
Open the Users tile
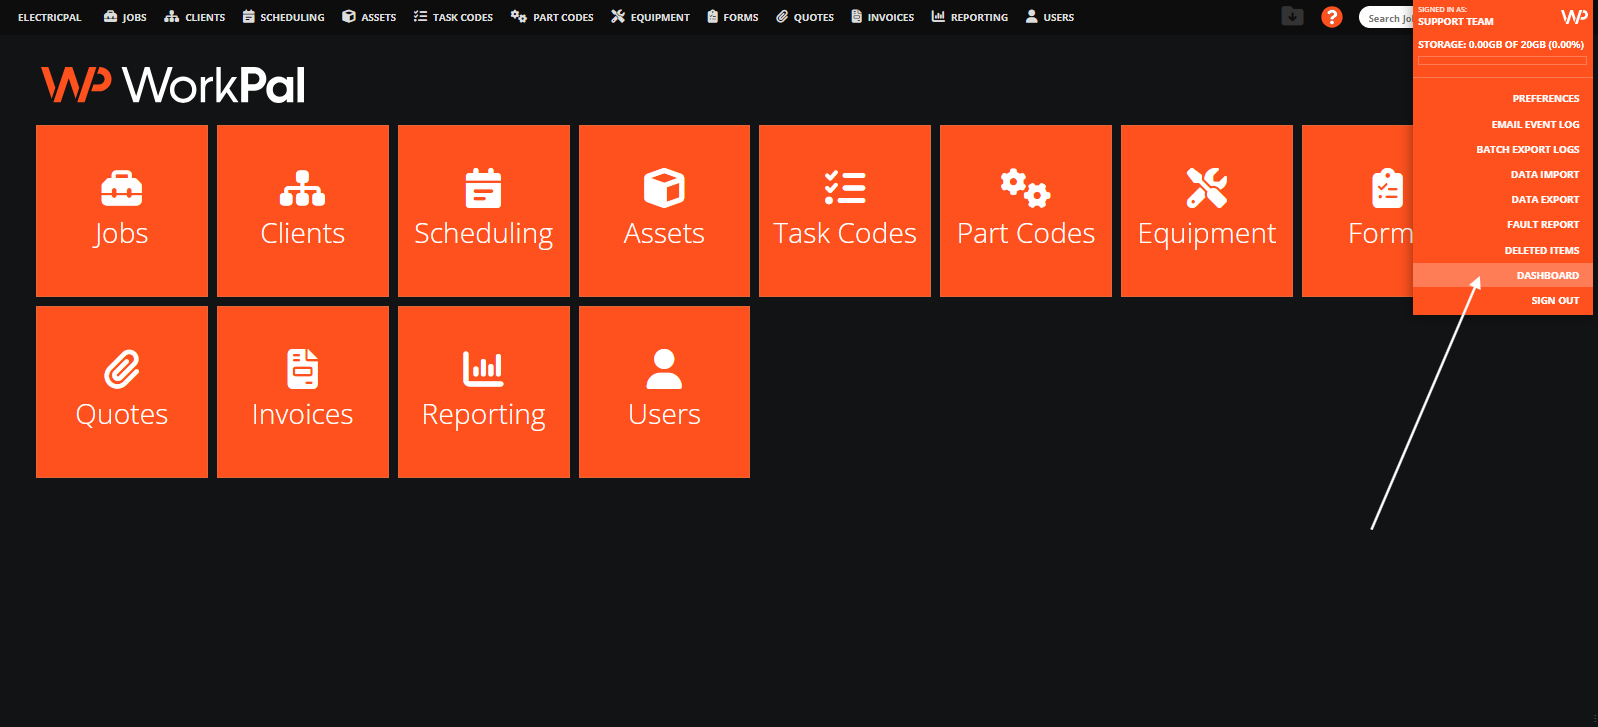point(664,392)
